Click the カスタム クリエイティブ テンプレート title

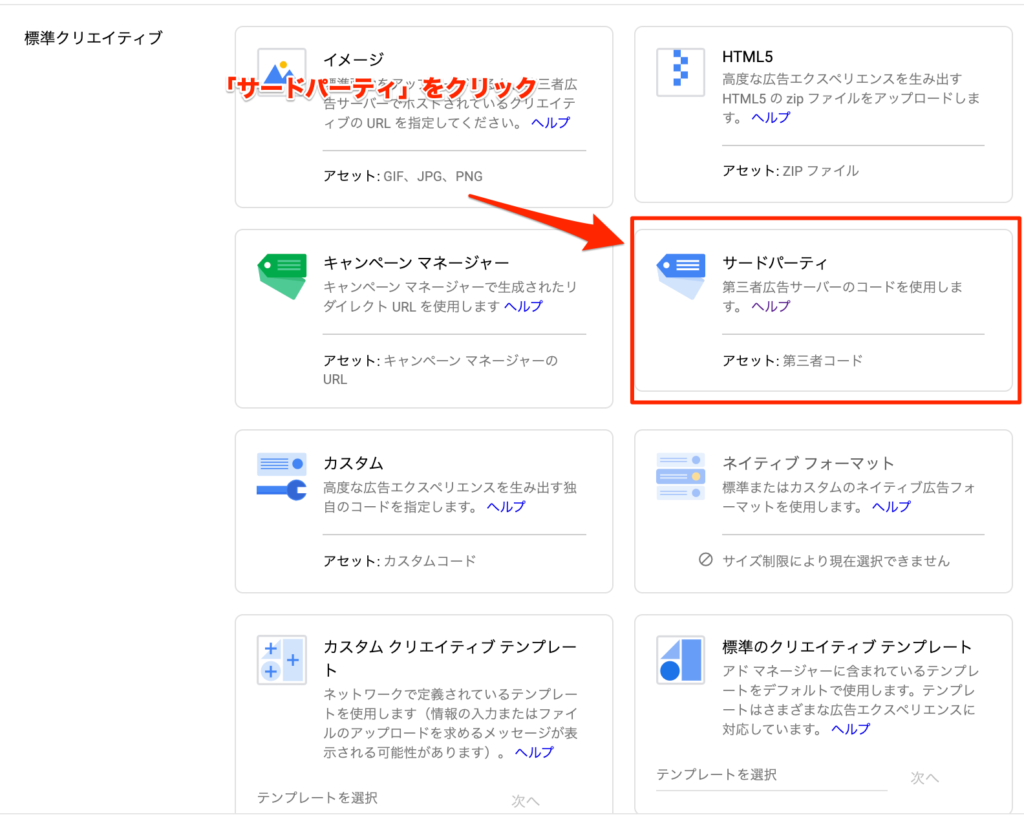[x=450, y=658]
